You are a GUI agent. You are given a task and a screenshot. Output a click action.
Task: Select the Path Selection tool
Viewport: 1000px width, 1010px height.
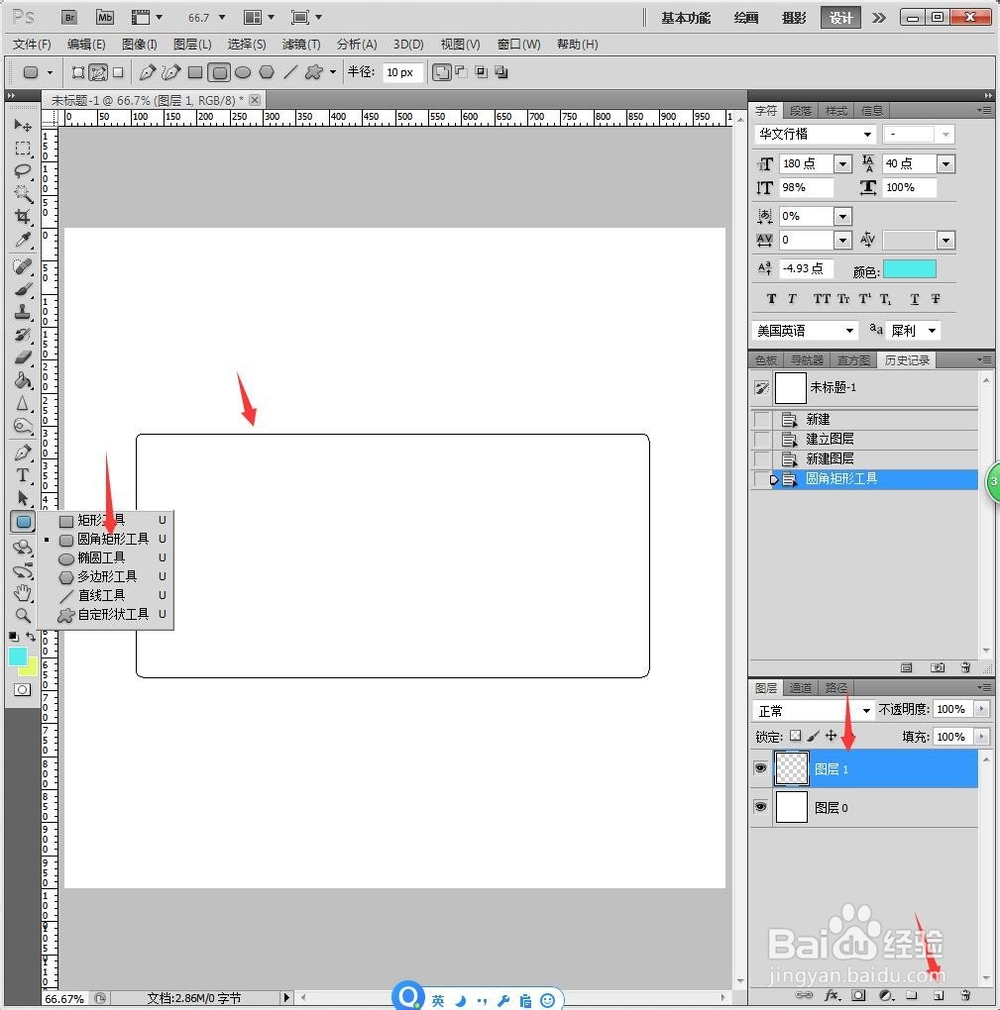23,498
